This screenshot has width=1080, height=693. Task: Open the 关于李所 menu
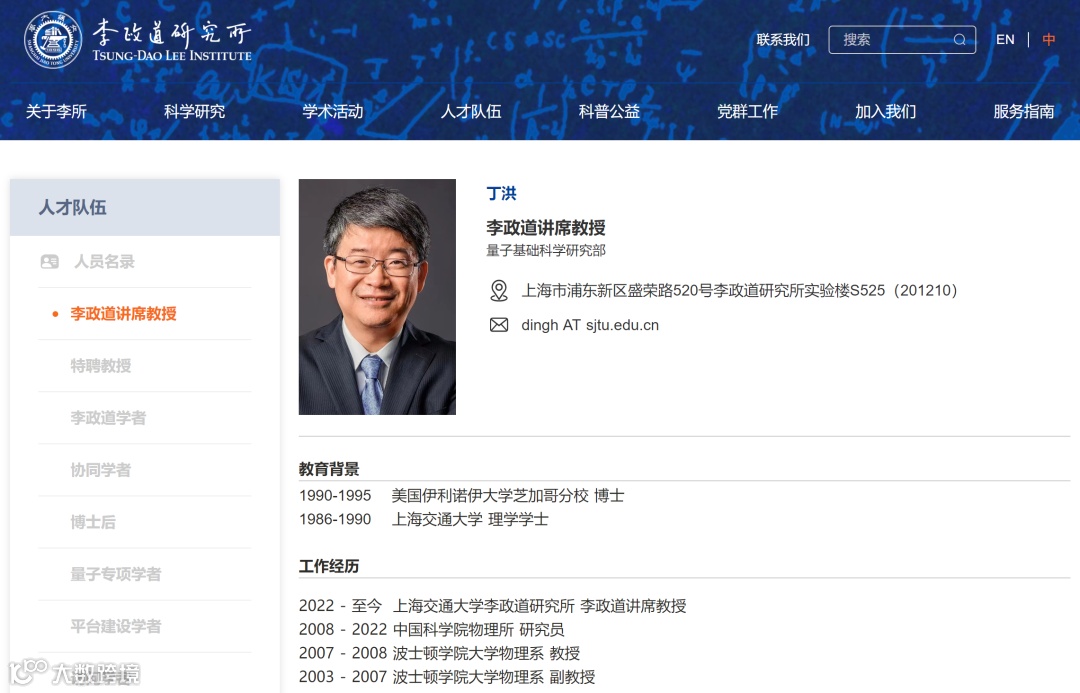point(56,112)
